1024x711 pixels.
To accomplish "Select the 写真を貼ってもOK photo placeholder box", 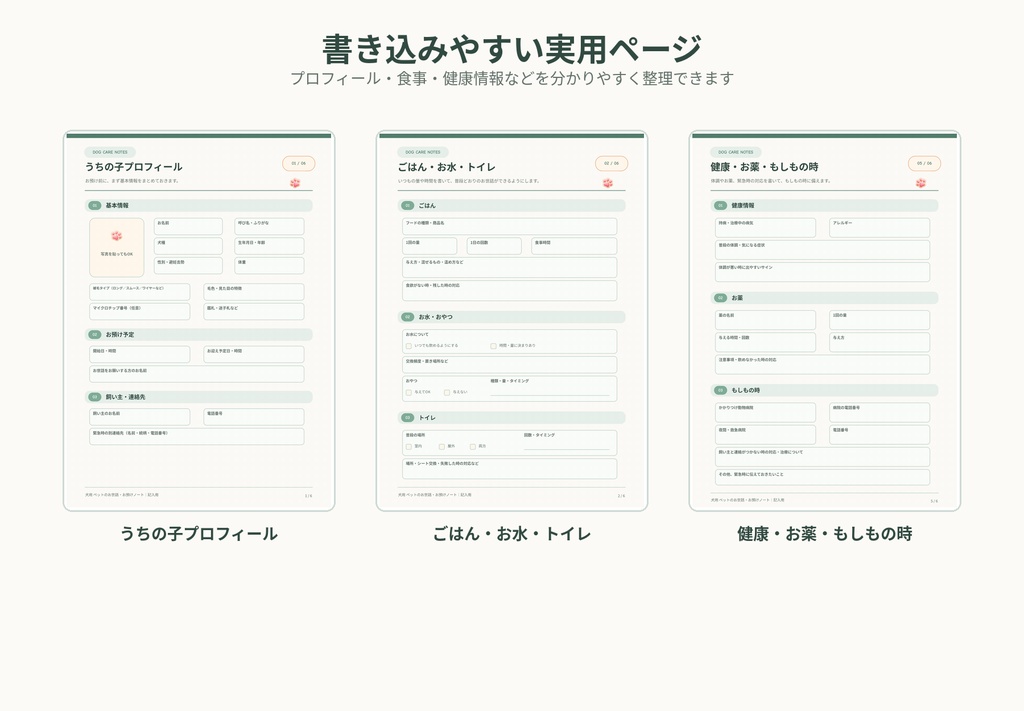I will (117, 247).
